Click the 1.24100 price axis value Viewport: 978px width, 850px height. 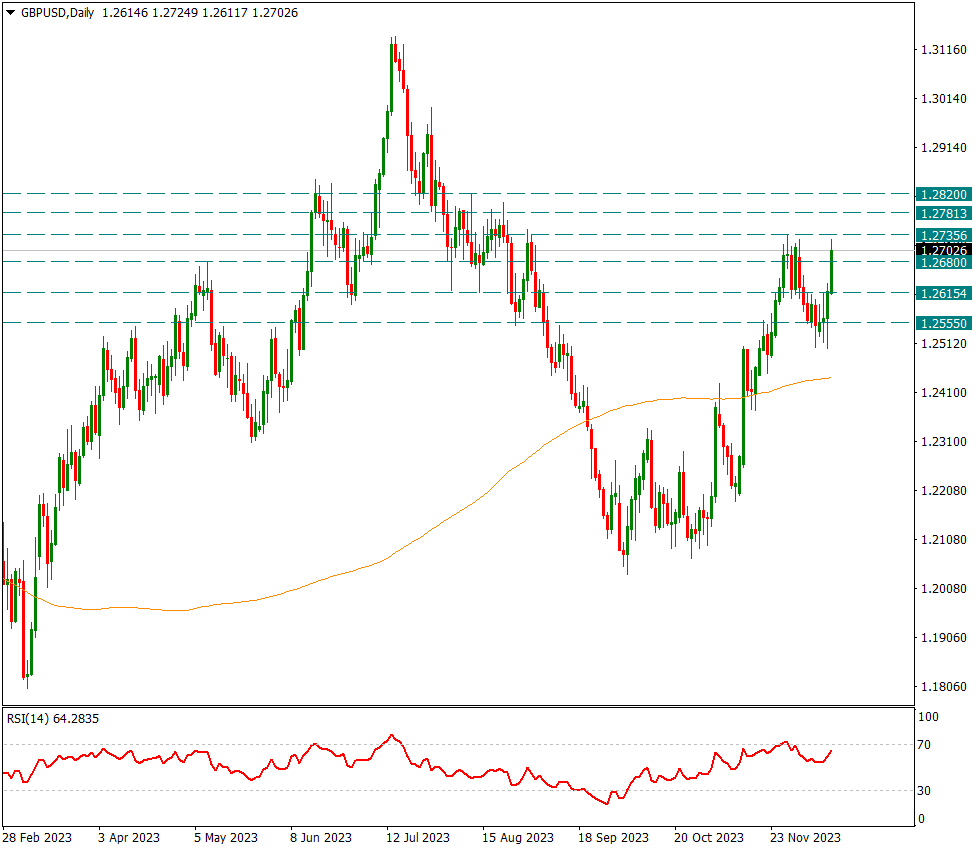(x=944, y=392)
